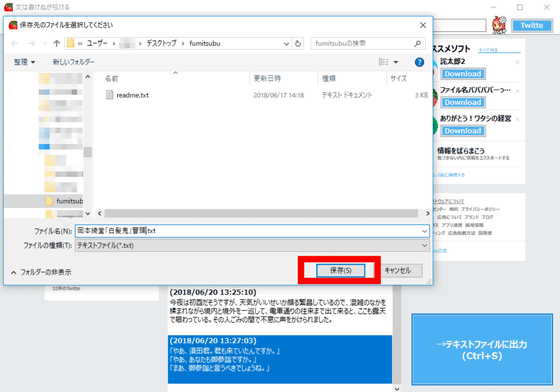This screenshot has height=392, width=560.
Task: Click Download for ファイル名バババー
Action: click(x=463, y=102)
